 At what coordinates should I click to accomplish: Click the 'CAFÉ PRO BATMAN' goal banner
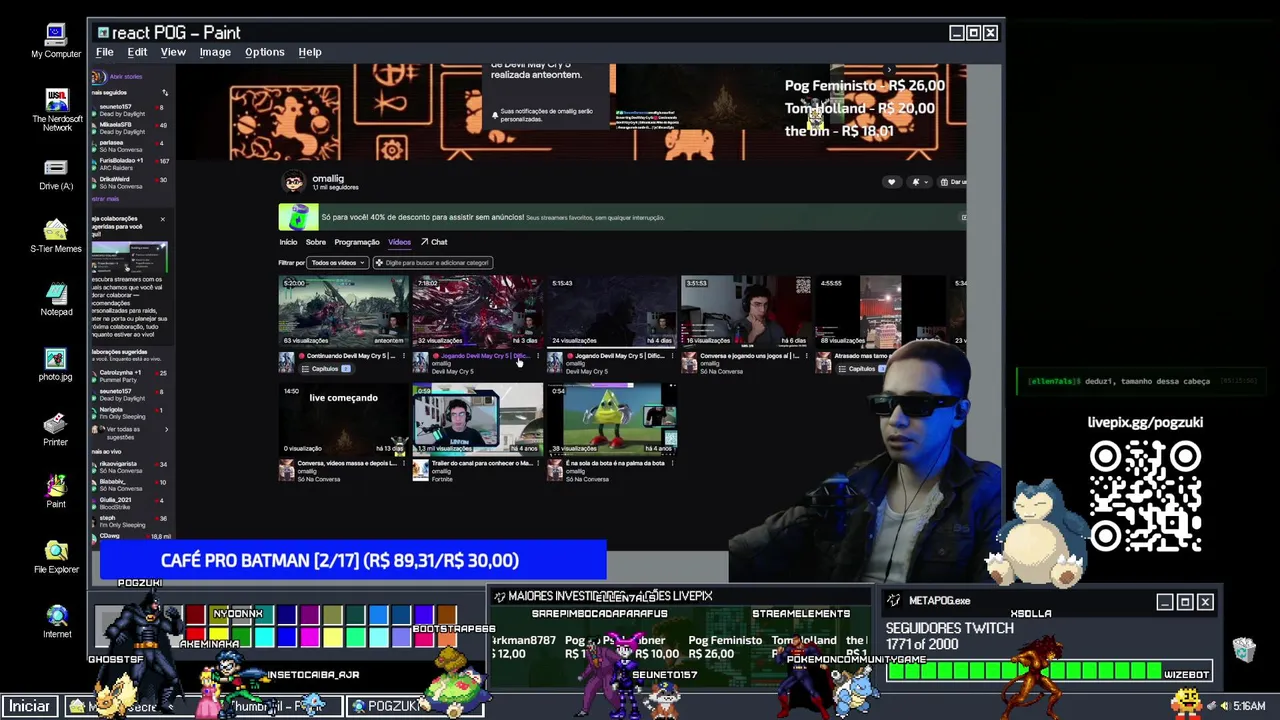pyautogui.click(x=352, y=561)
